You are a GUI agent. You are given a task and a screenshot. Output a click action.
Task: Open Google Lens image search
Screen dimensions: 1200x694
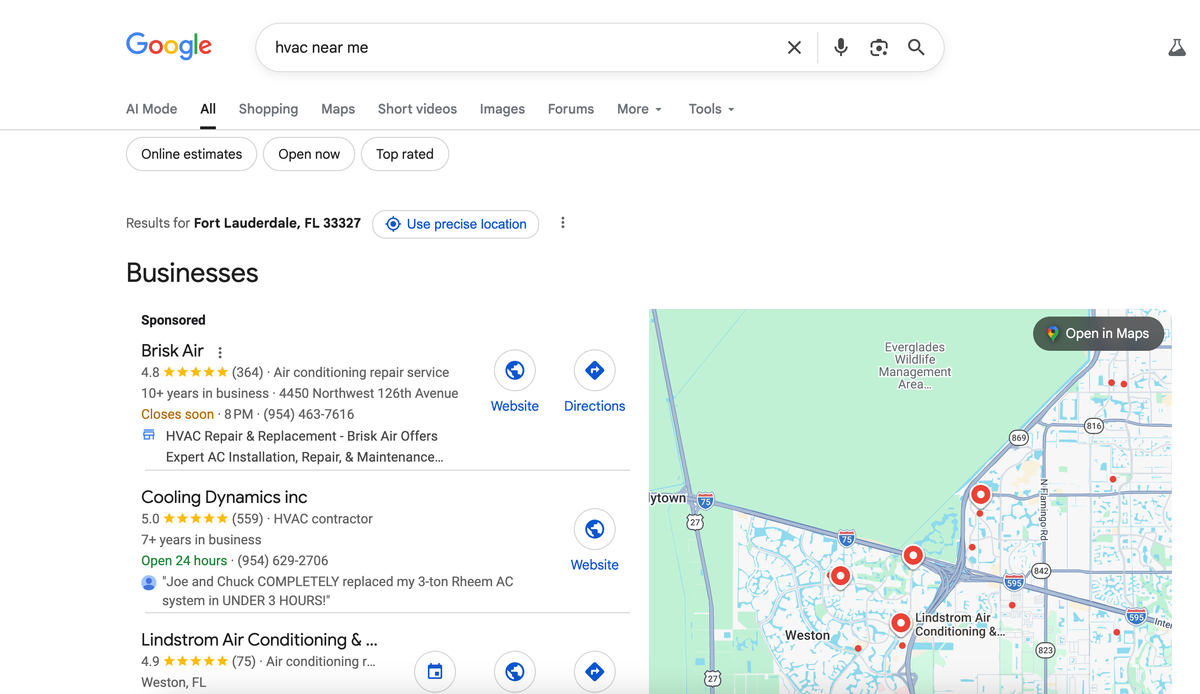(x=878, y=47)
